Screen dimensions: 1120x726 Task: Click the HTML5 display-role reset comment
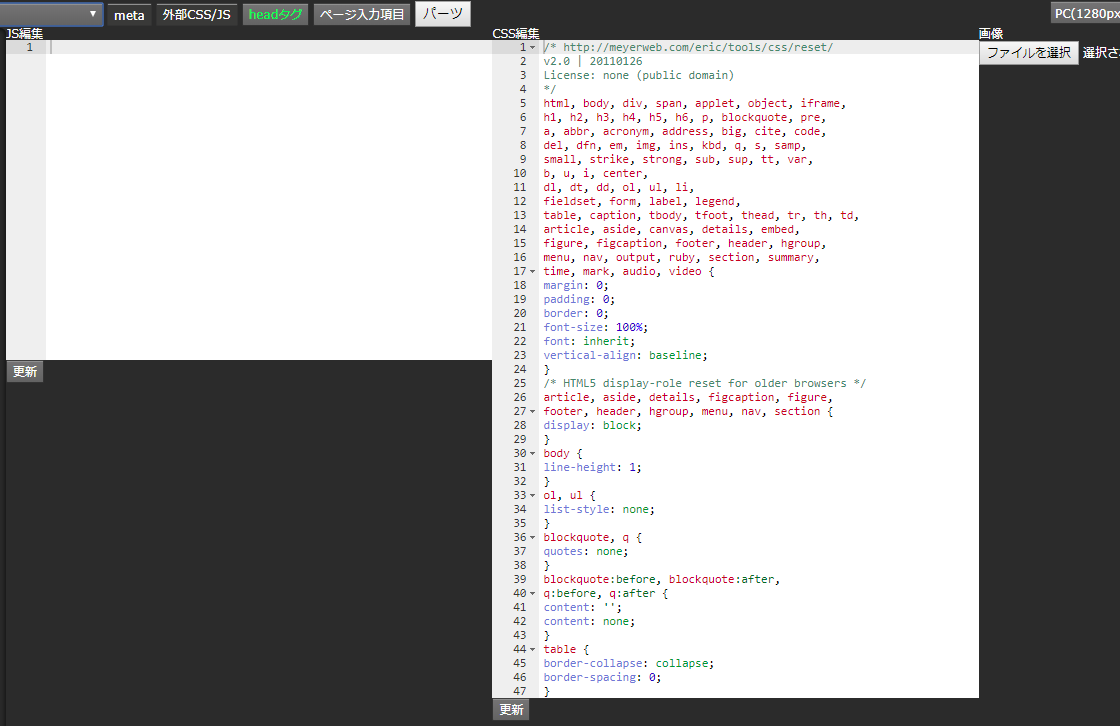point(704,384)
